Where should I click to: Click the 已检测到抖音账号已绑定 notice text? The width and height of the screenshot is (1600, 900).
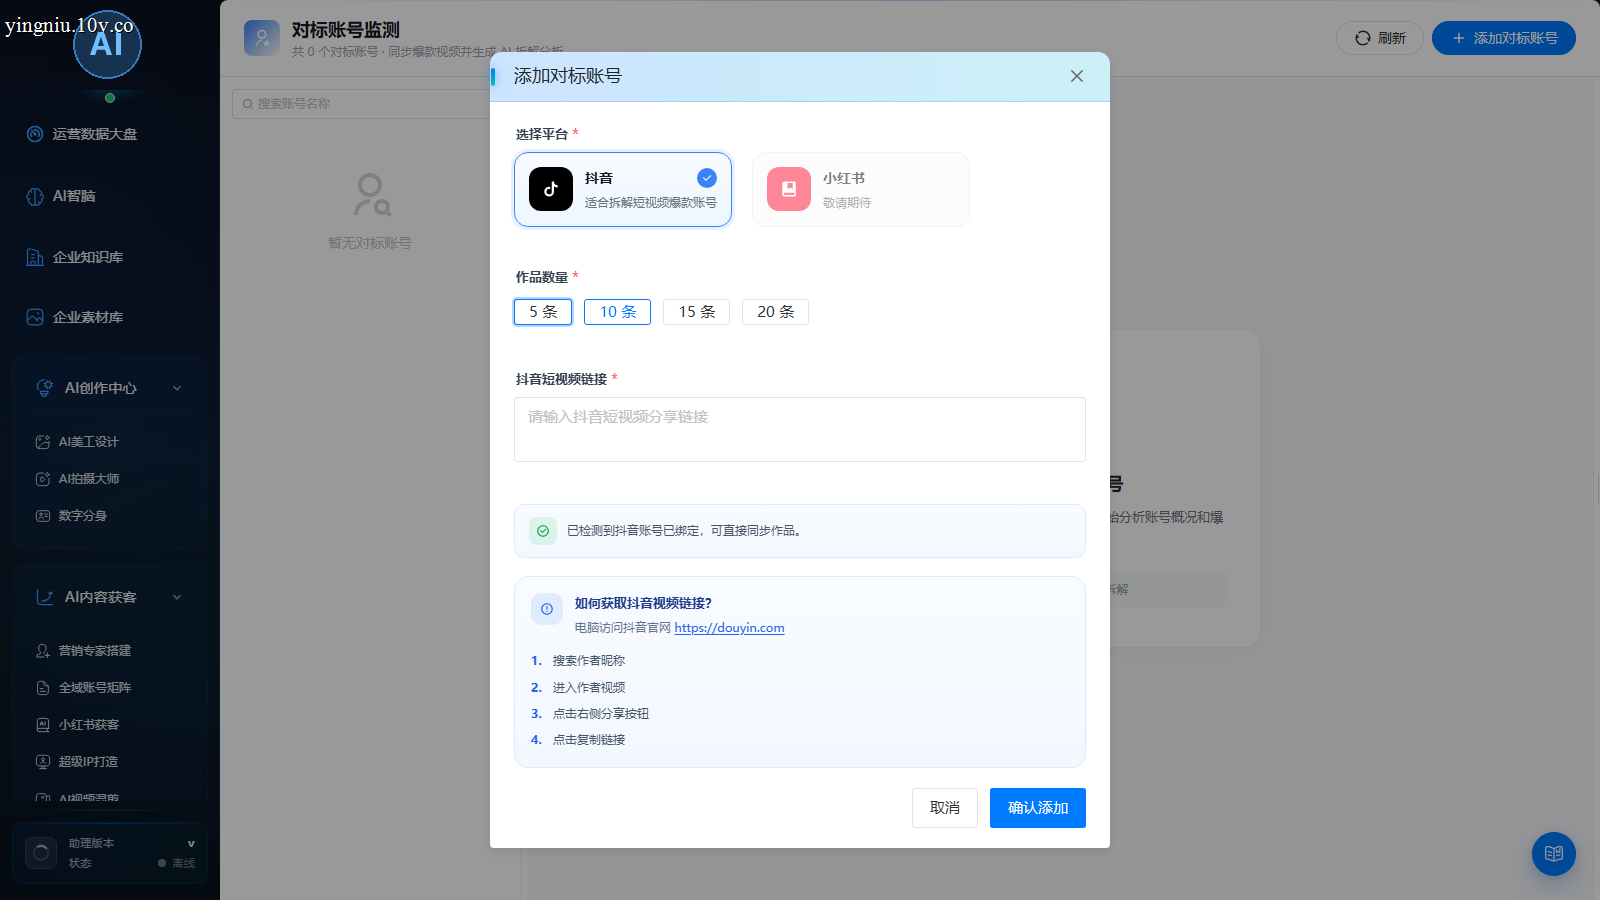point(684,531)
